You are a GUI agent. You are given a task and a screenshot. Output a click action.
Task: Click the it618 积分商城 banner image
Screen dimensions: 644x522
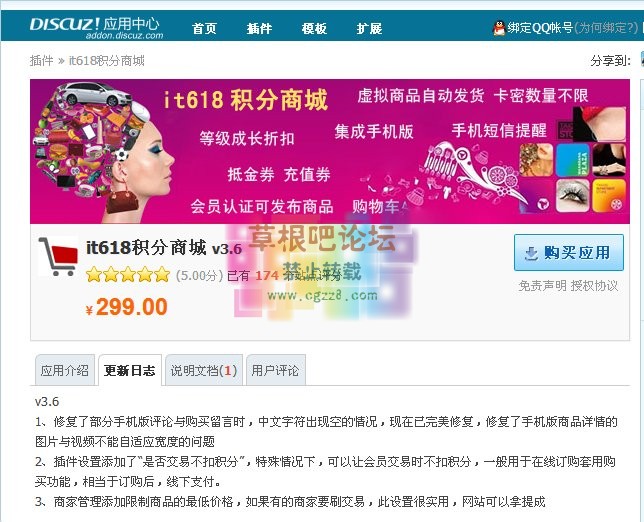[x=330, y=151]
